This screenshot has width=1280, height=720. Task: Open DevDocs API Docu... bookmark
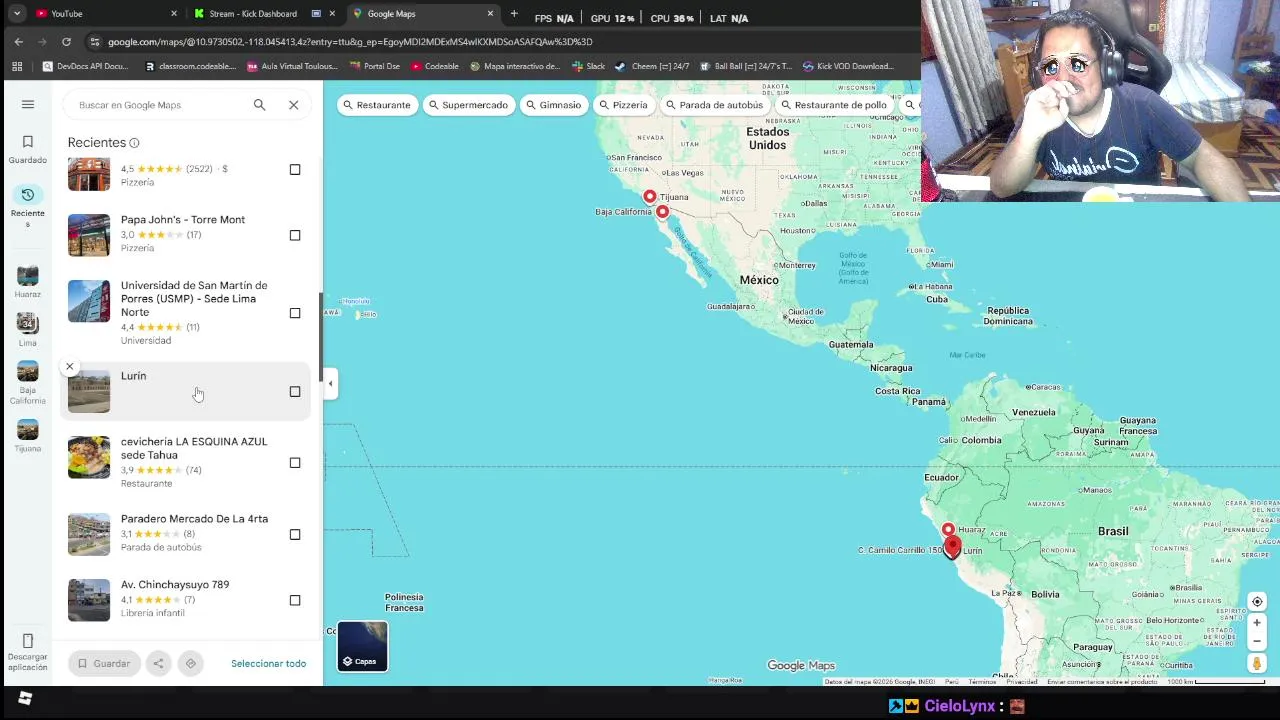[86, 66]
